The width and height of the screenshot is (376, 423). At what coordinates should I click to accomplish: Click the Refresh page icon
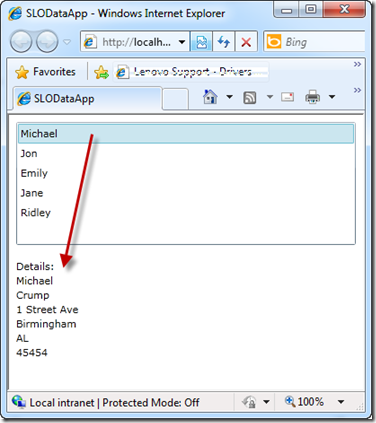click(x=224, y=42)
